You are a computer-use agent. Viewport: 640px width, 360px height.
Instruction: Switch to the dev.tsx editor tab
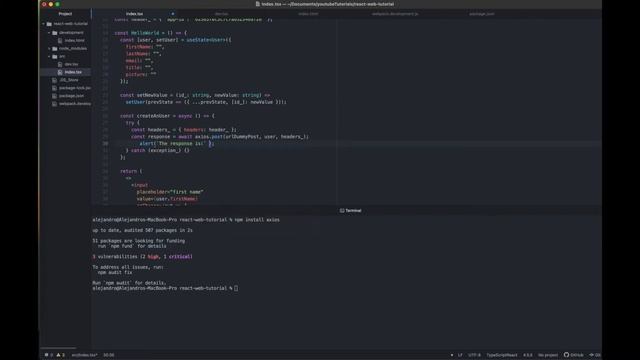(221, 14)
